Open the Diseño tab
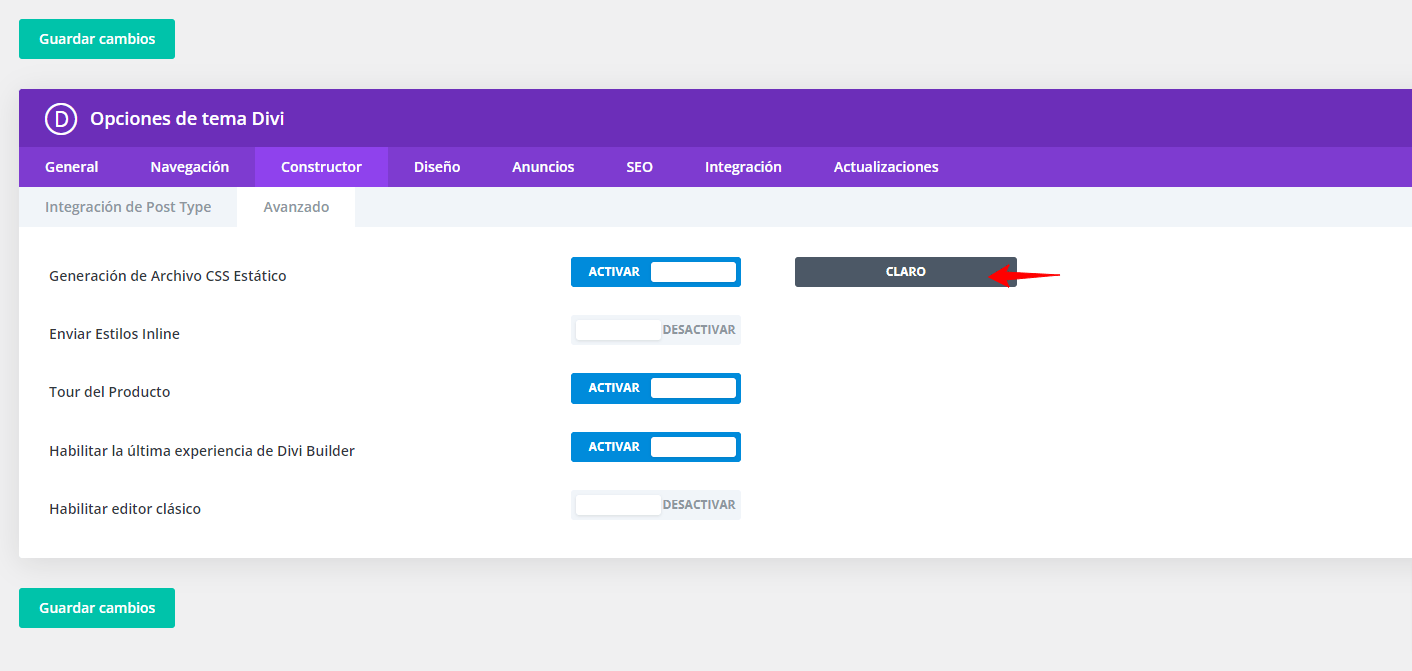Screen dimensions: 1412x671 [x=437, y=167]
